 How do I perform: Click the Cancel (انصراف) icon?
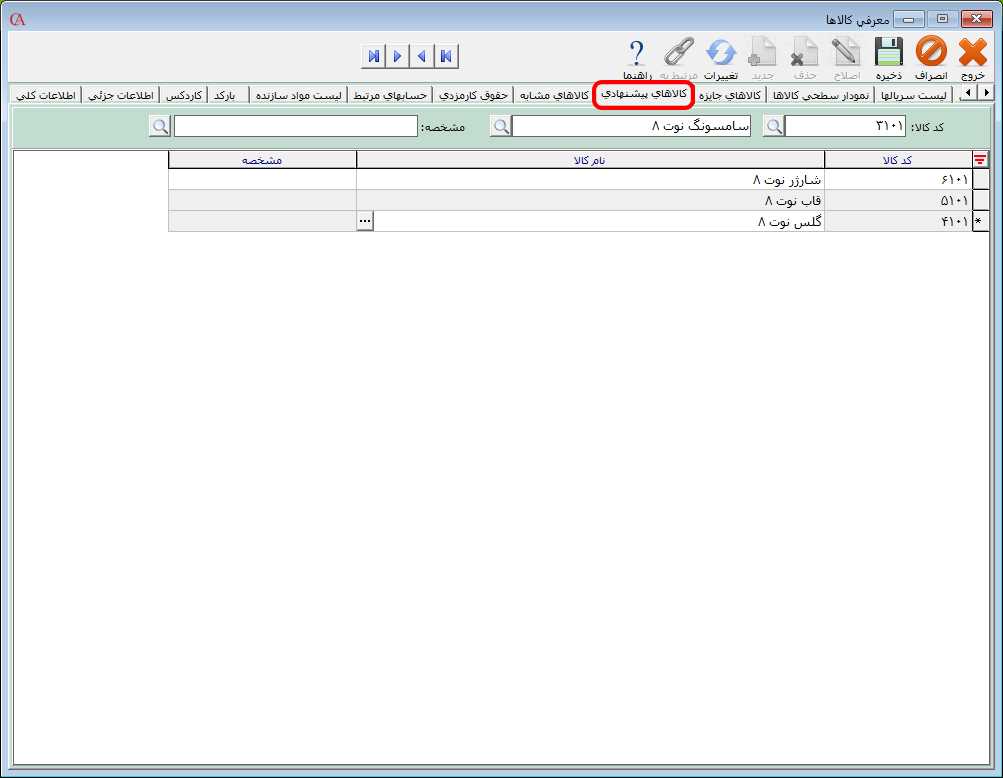click(930, 53)
